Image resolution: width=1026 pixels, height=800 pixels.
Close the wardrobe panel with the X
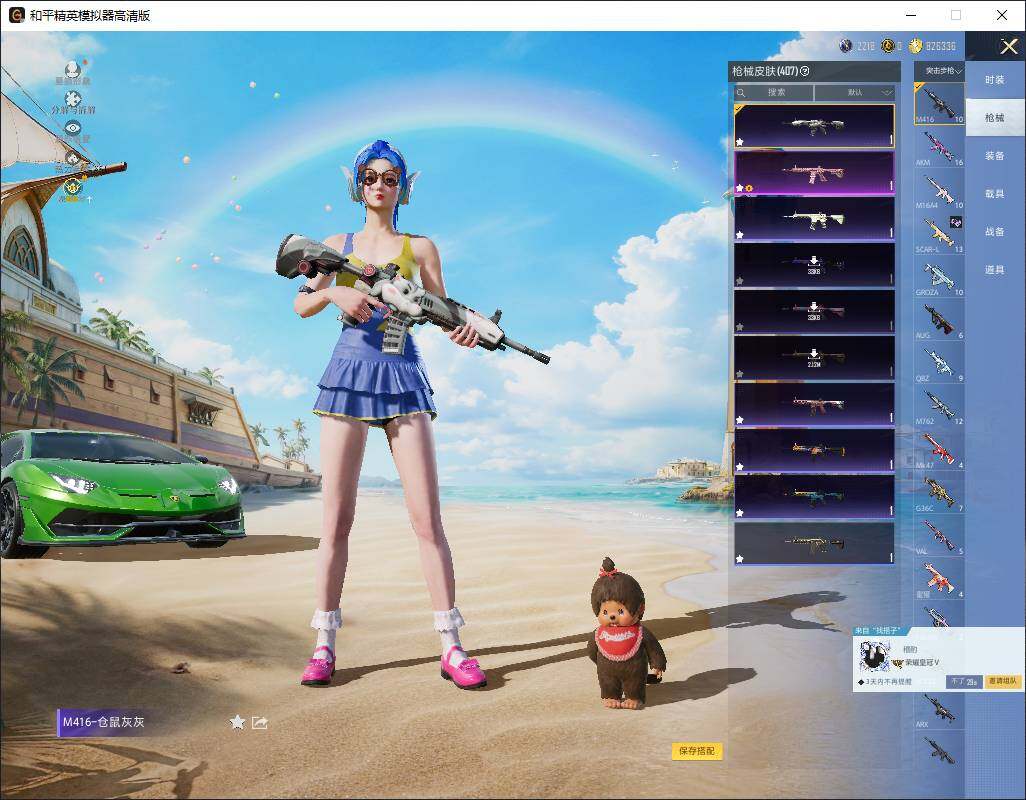(x=1008, y=46)
